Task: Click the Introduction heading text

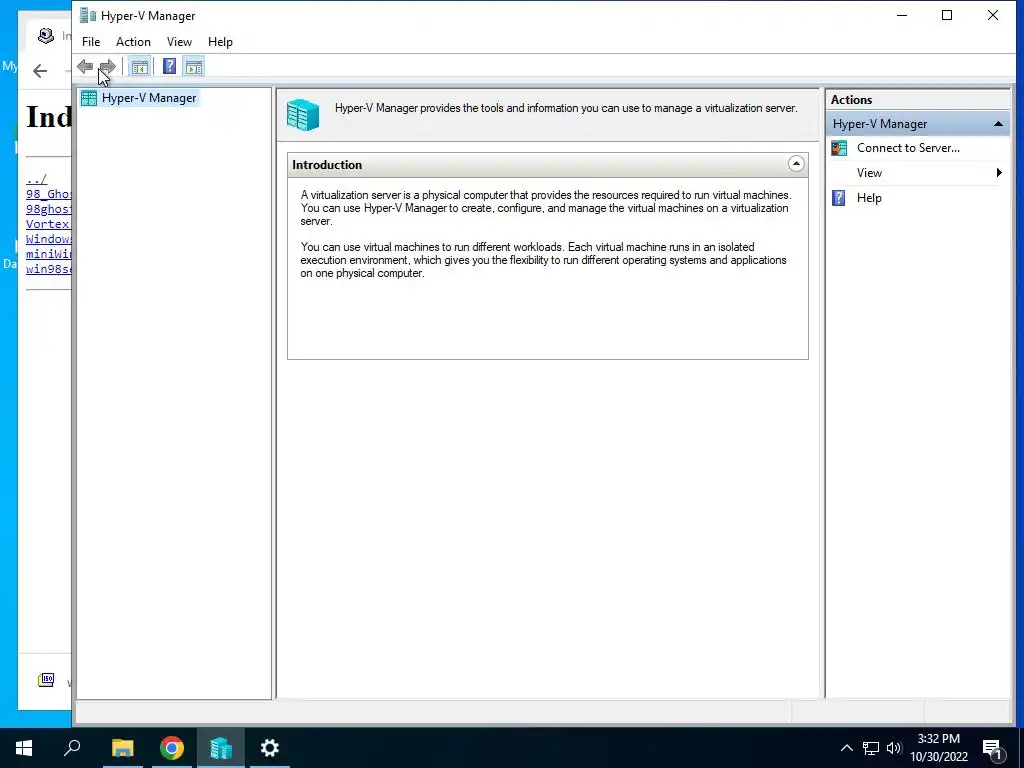Action: coord(327,165)
